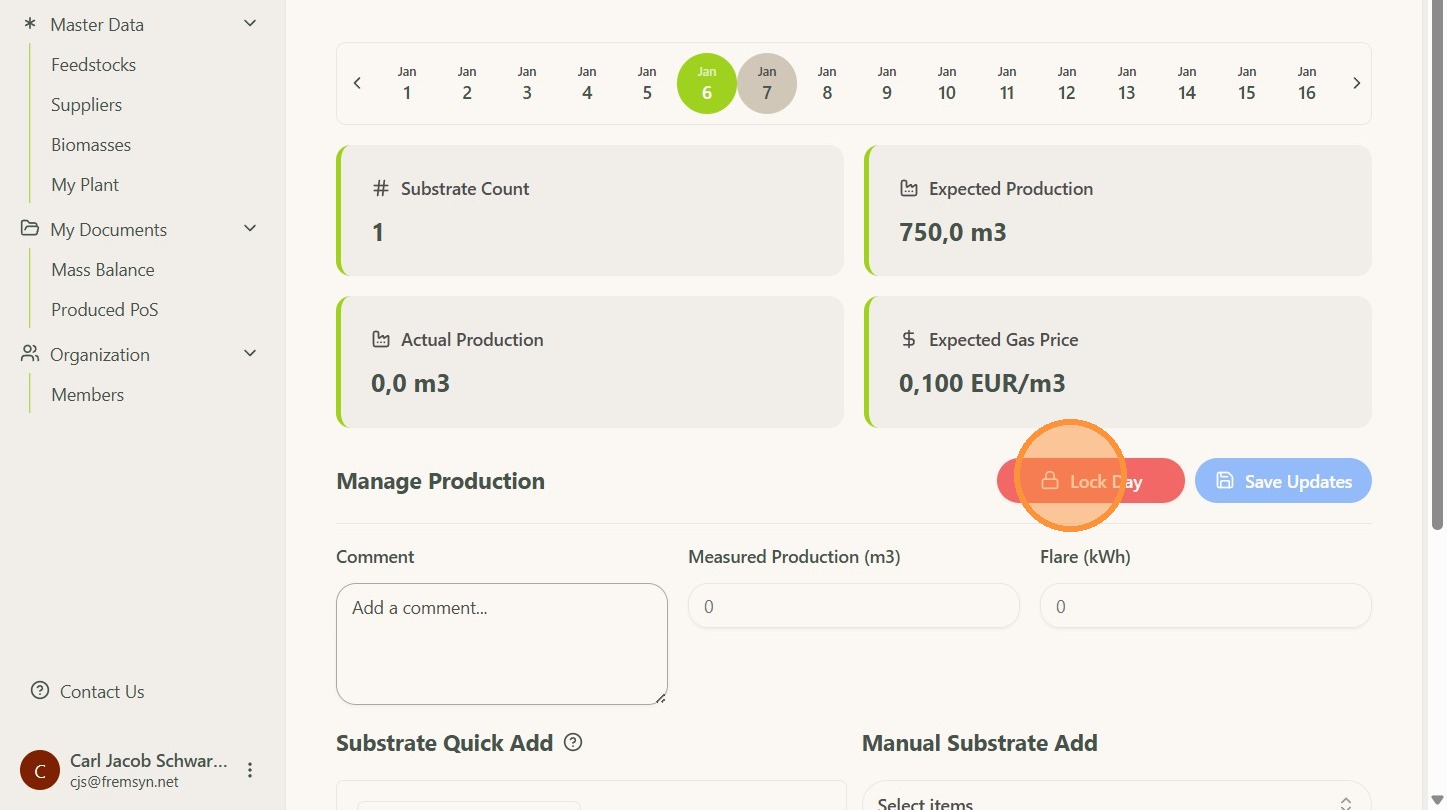1447x810 pixels.
Task: Open the Produced PoS page
Action: pyautogui.click(x=105, y=310)
